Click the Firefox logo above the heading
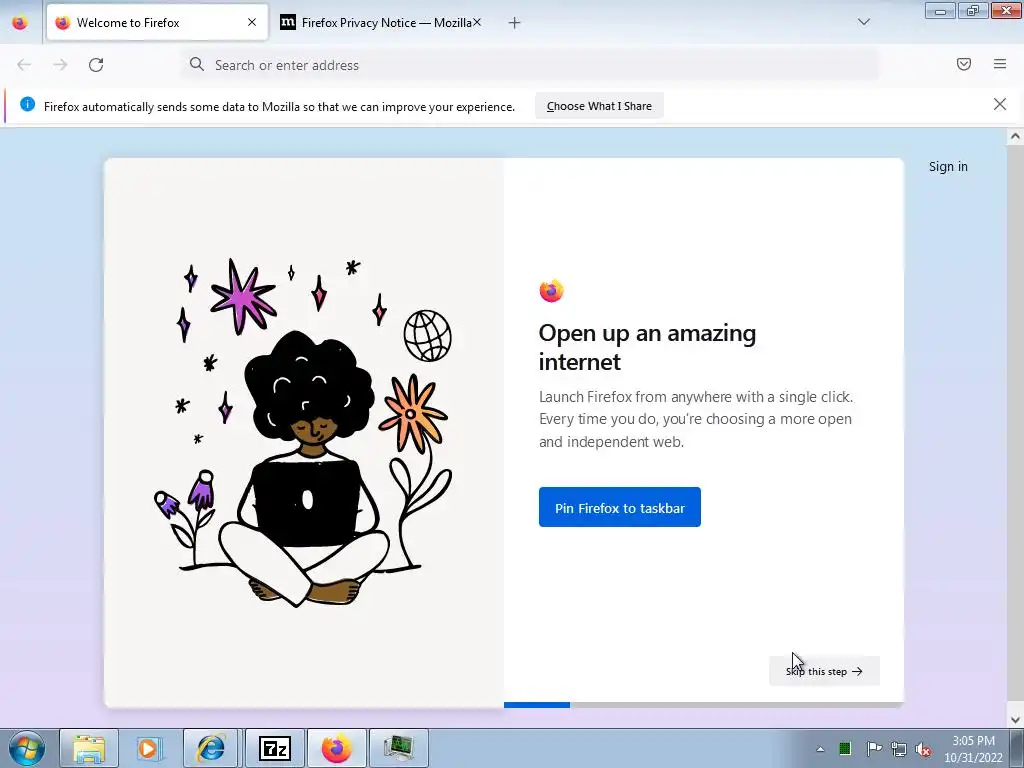Viewport: 1024px width, 768px height. [551, 291]
